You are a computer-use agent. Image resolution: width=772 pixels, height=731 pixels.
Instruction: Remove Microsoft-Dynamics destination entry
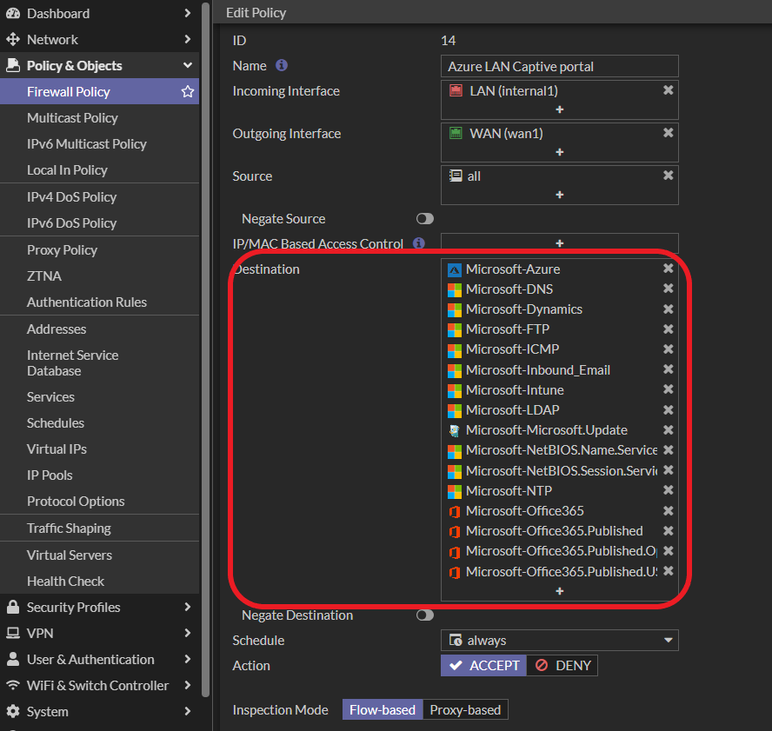click(668, 309)
